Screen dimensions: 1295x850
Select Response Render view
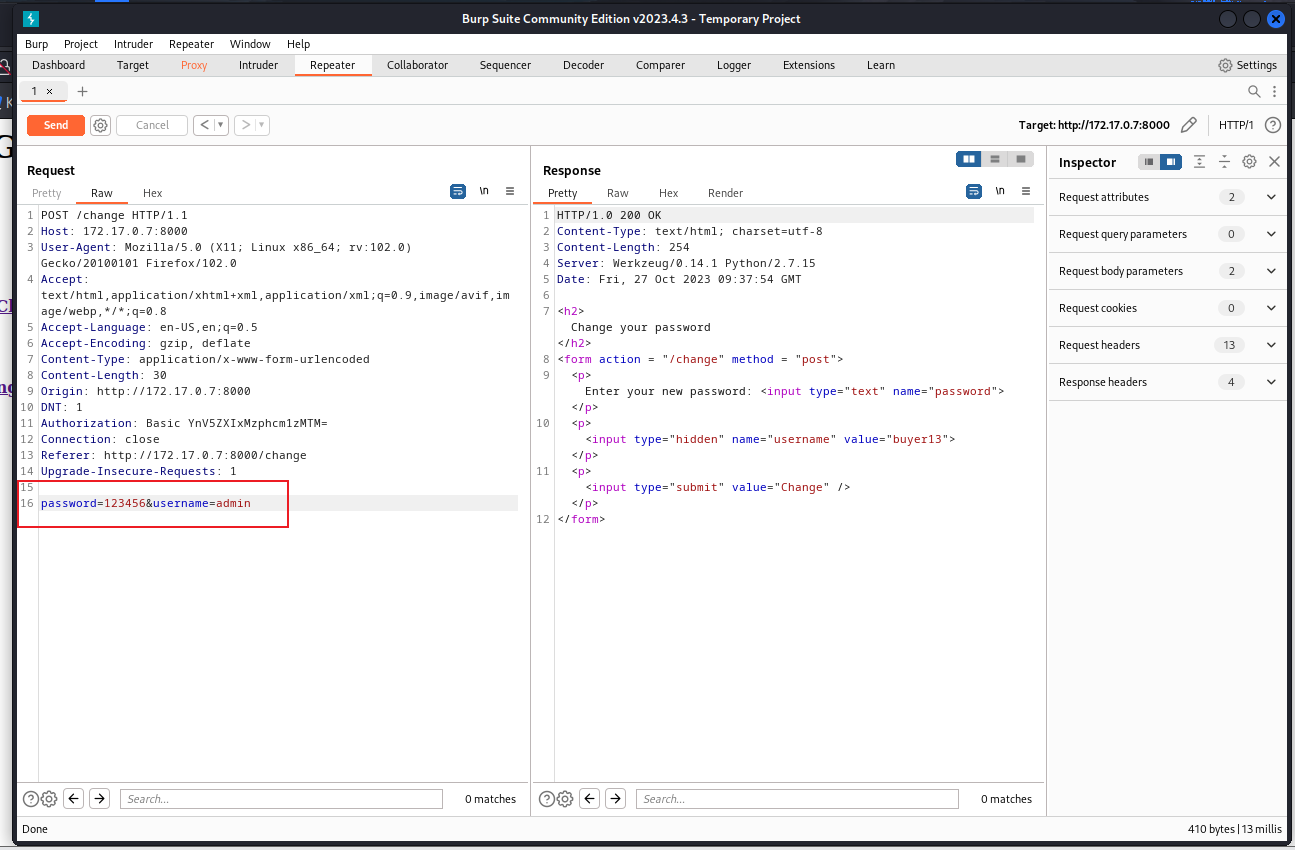pyautogui.click(x=726, y=193)
